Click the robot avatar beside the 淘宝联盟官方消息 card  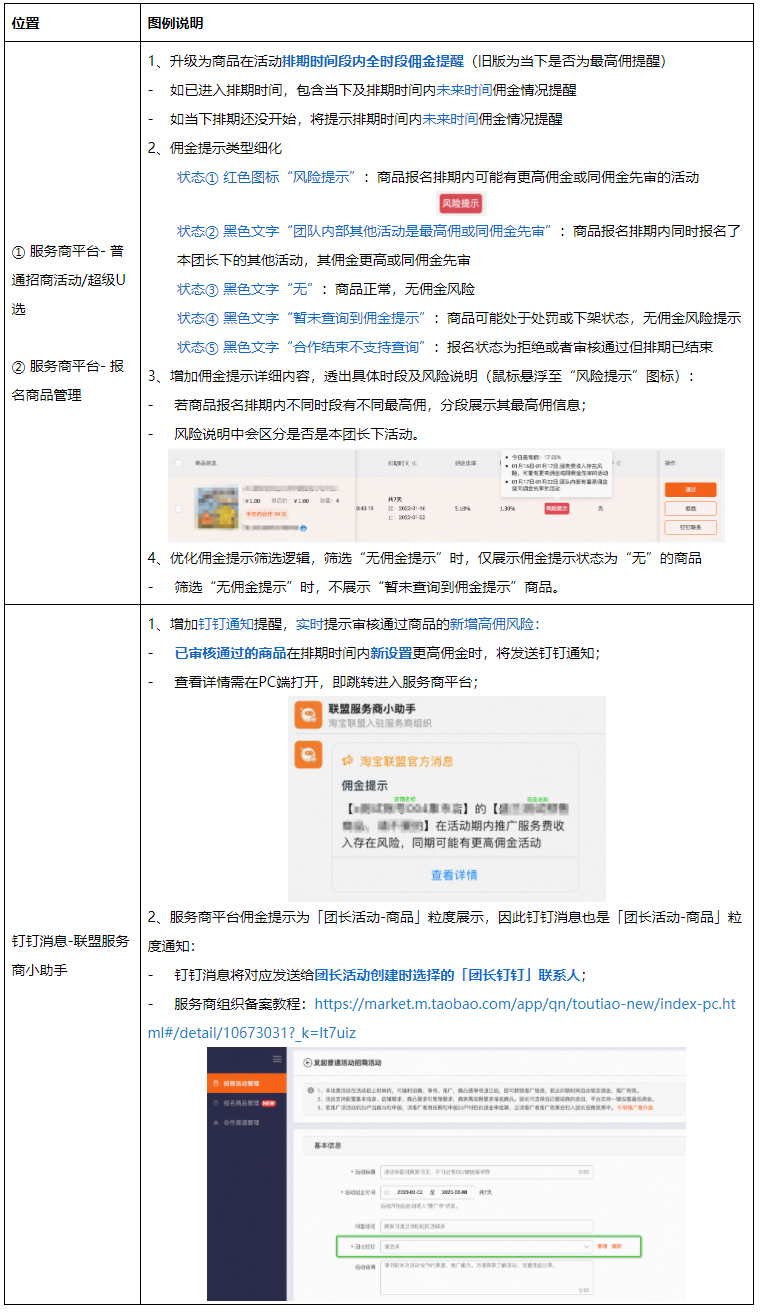(308, 754)
